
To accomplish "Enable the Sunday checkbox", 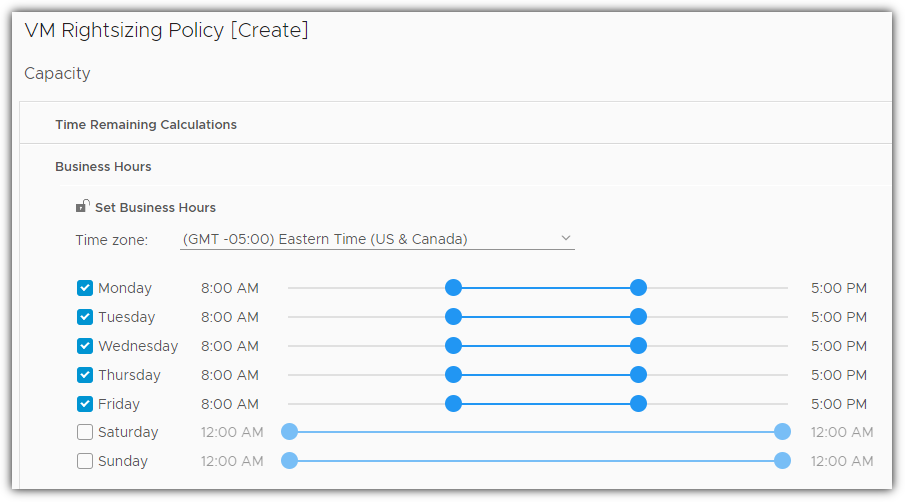I will tap(85, 462).
